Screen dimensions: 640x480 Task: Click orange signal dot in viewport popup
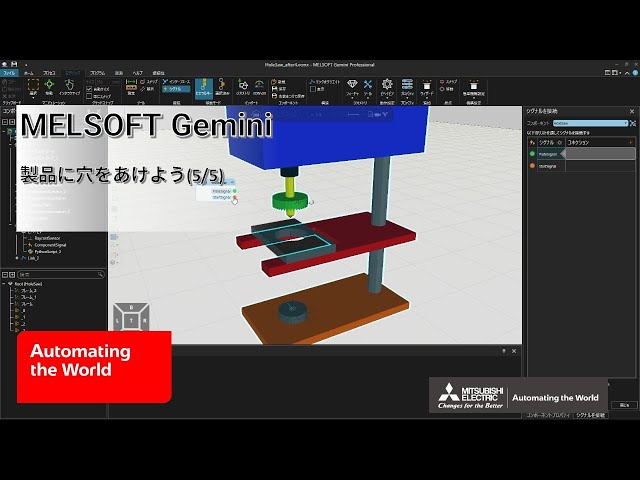click(235, 197)
